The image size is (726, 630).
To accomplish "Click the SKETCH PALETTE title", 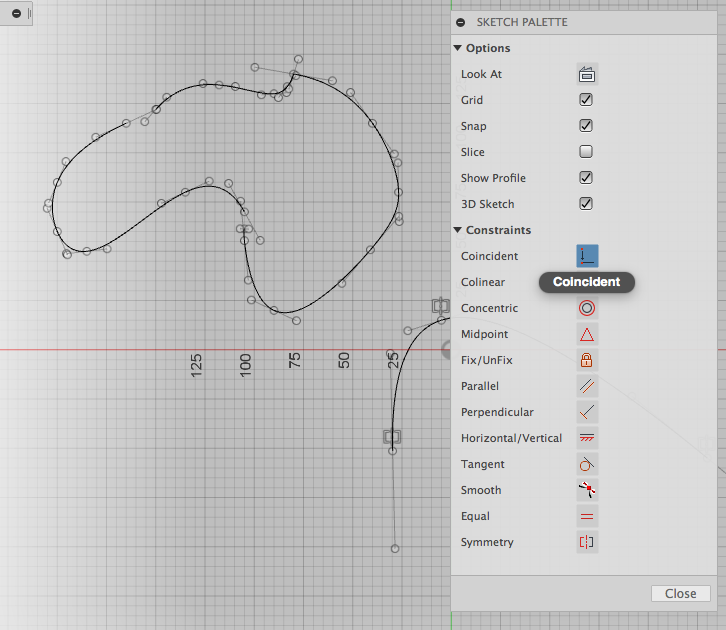I will coord(522,22).
